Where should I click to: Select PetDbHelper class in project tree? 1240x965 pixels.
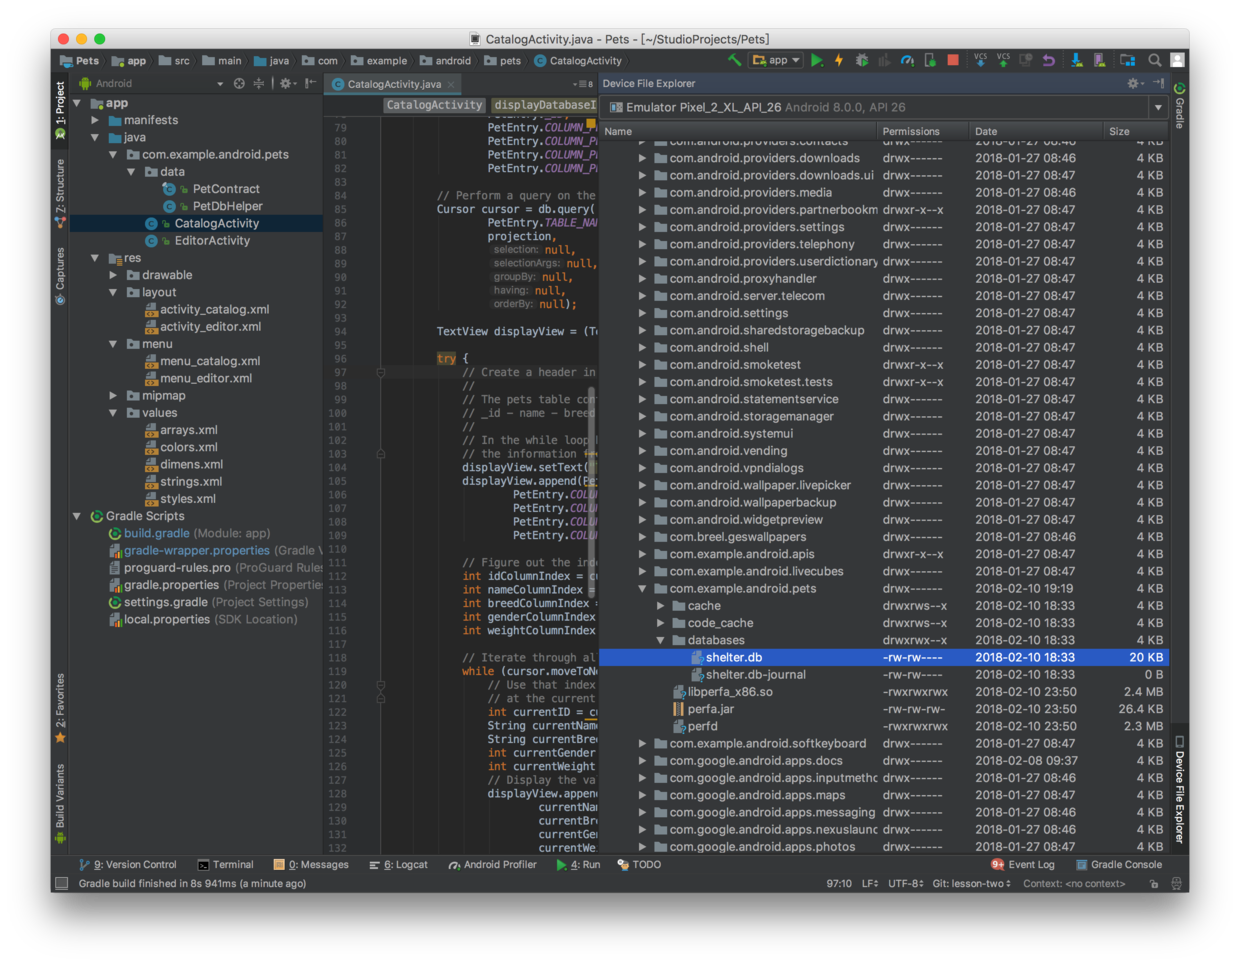click(x=227, y=206)
